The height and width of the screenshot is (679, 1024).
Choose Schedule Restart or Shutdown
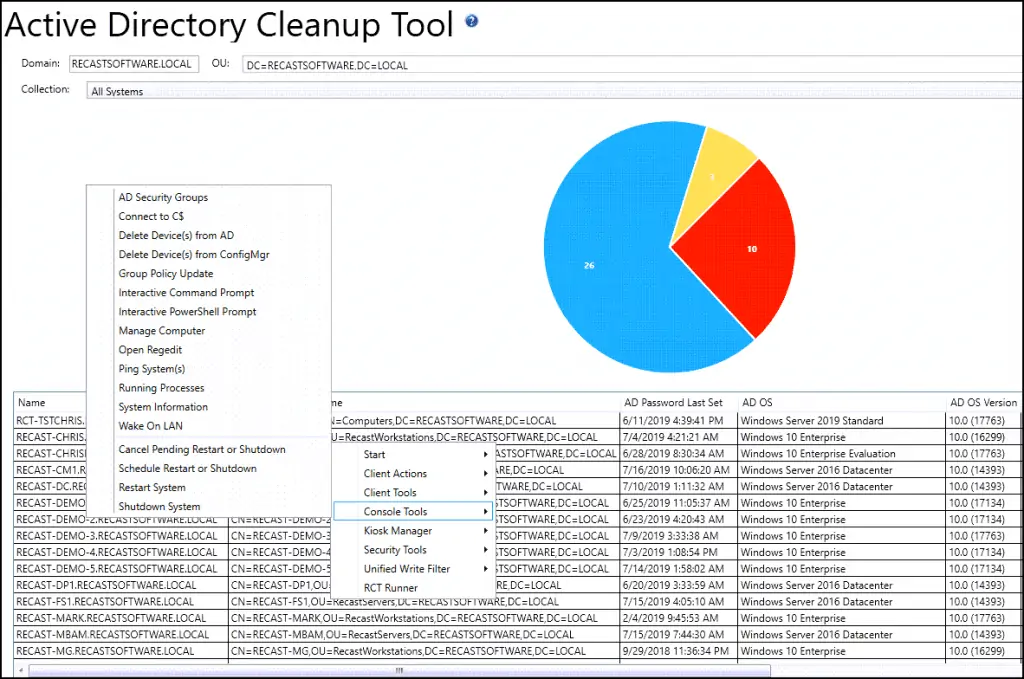pos(187,468)
